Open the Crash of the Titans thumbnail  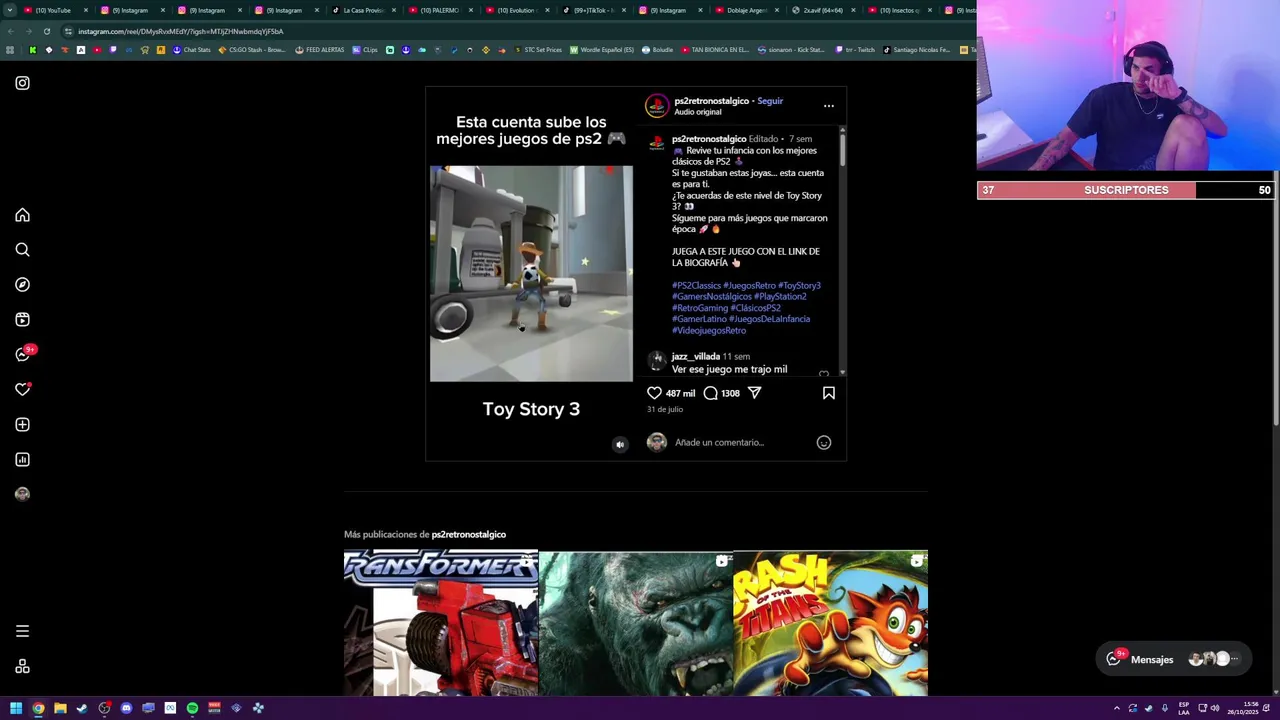(x=830, y=623)
